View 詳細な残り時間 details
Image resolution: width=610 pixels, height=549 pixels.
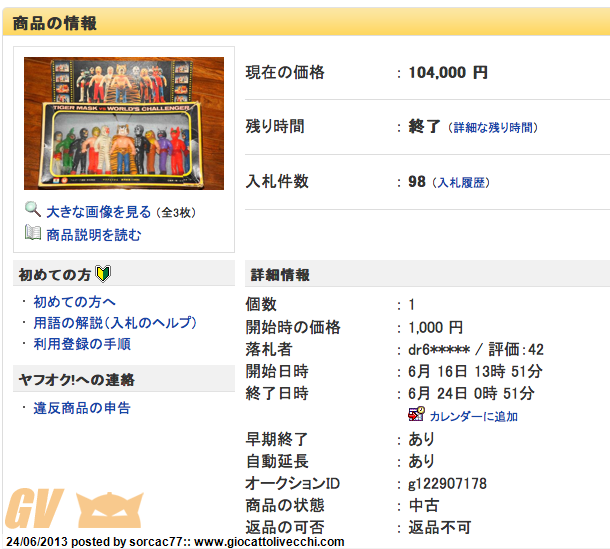pos(494,128)
